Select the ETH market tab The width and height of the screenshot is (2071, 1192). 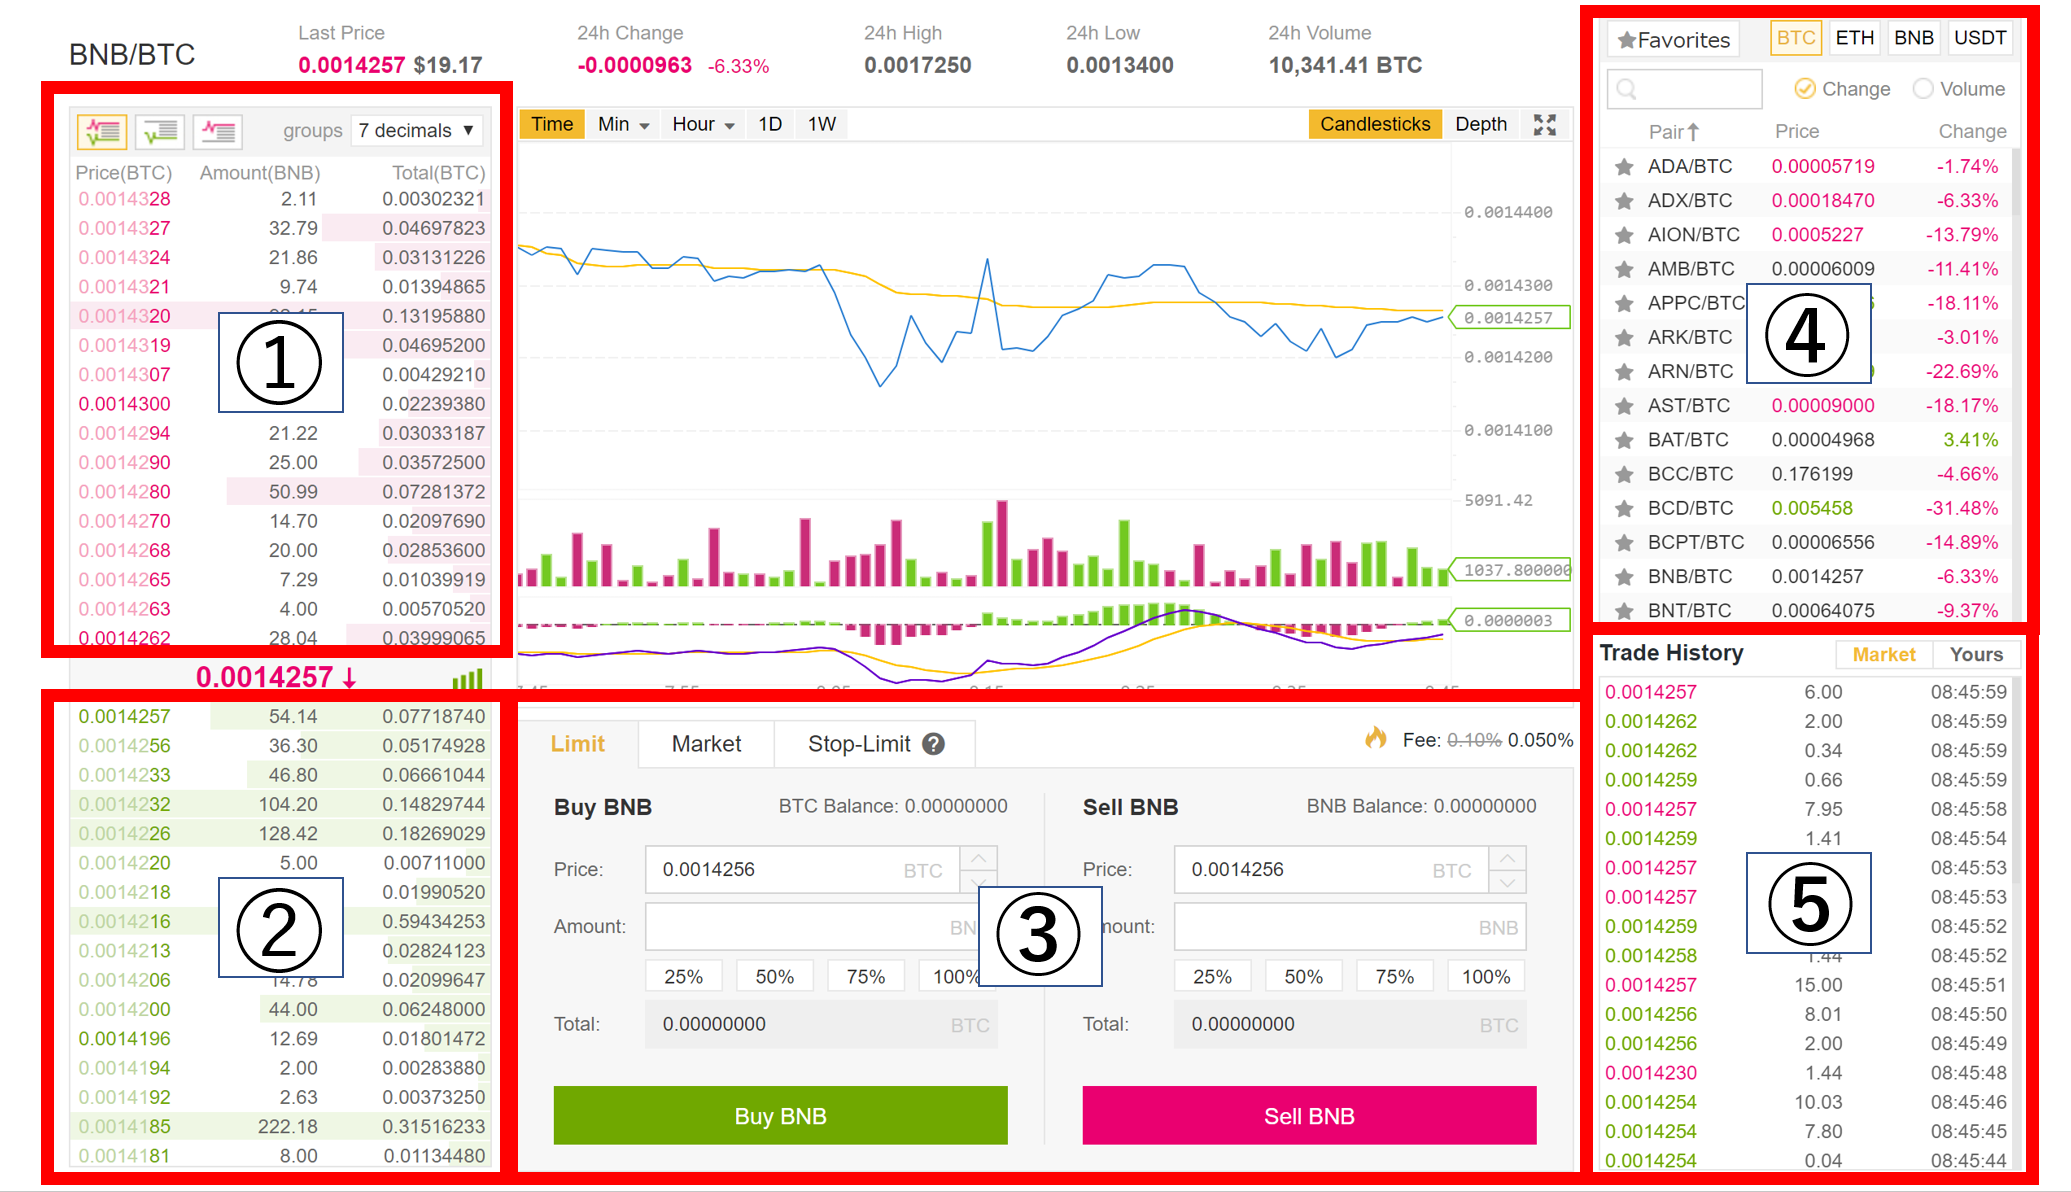1855,38
